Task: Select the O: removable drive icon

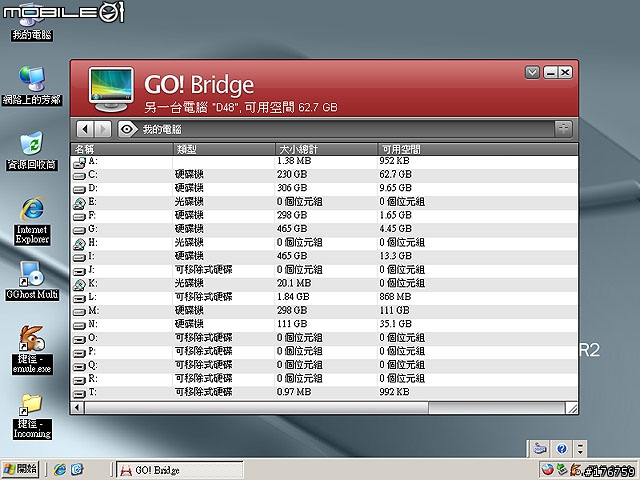Action: 79,339
